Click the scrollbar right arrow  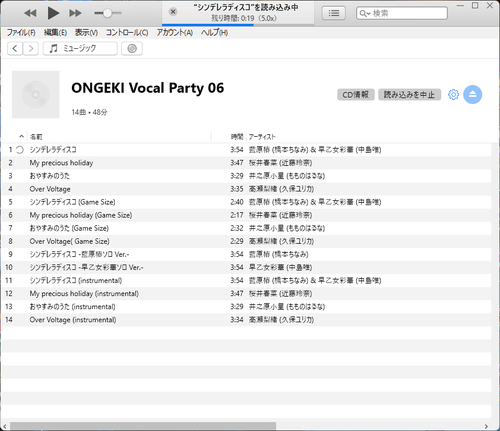[486, 426]
